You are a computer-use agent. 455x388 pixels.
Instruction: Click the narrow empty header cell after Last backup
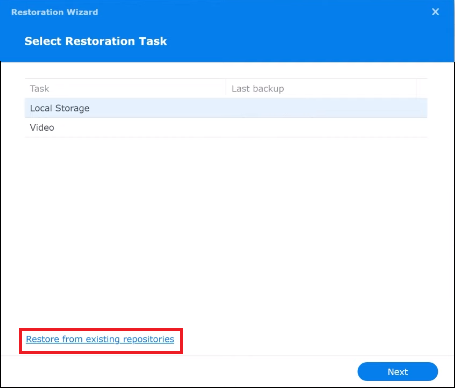pyautogui.click(x=422, y=89)
